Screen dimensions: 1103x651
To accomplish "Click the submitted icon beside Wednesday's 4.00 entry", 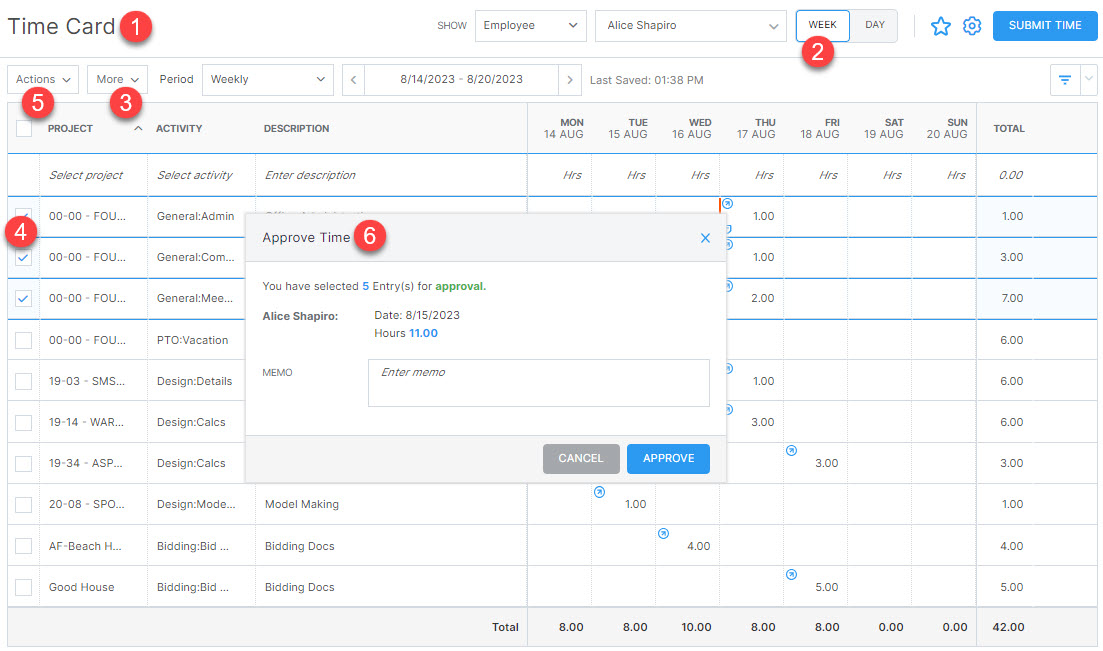I will coord(663,535).
